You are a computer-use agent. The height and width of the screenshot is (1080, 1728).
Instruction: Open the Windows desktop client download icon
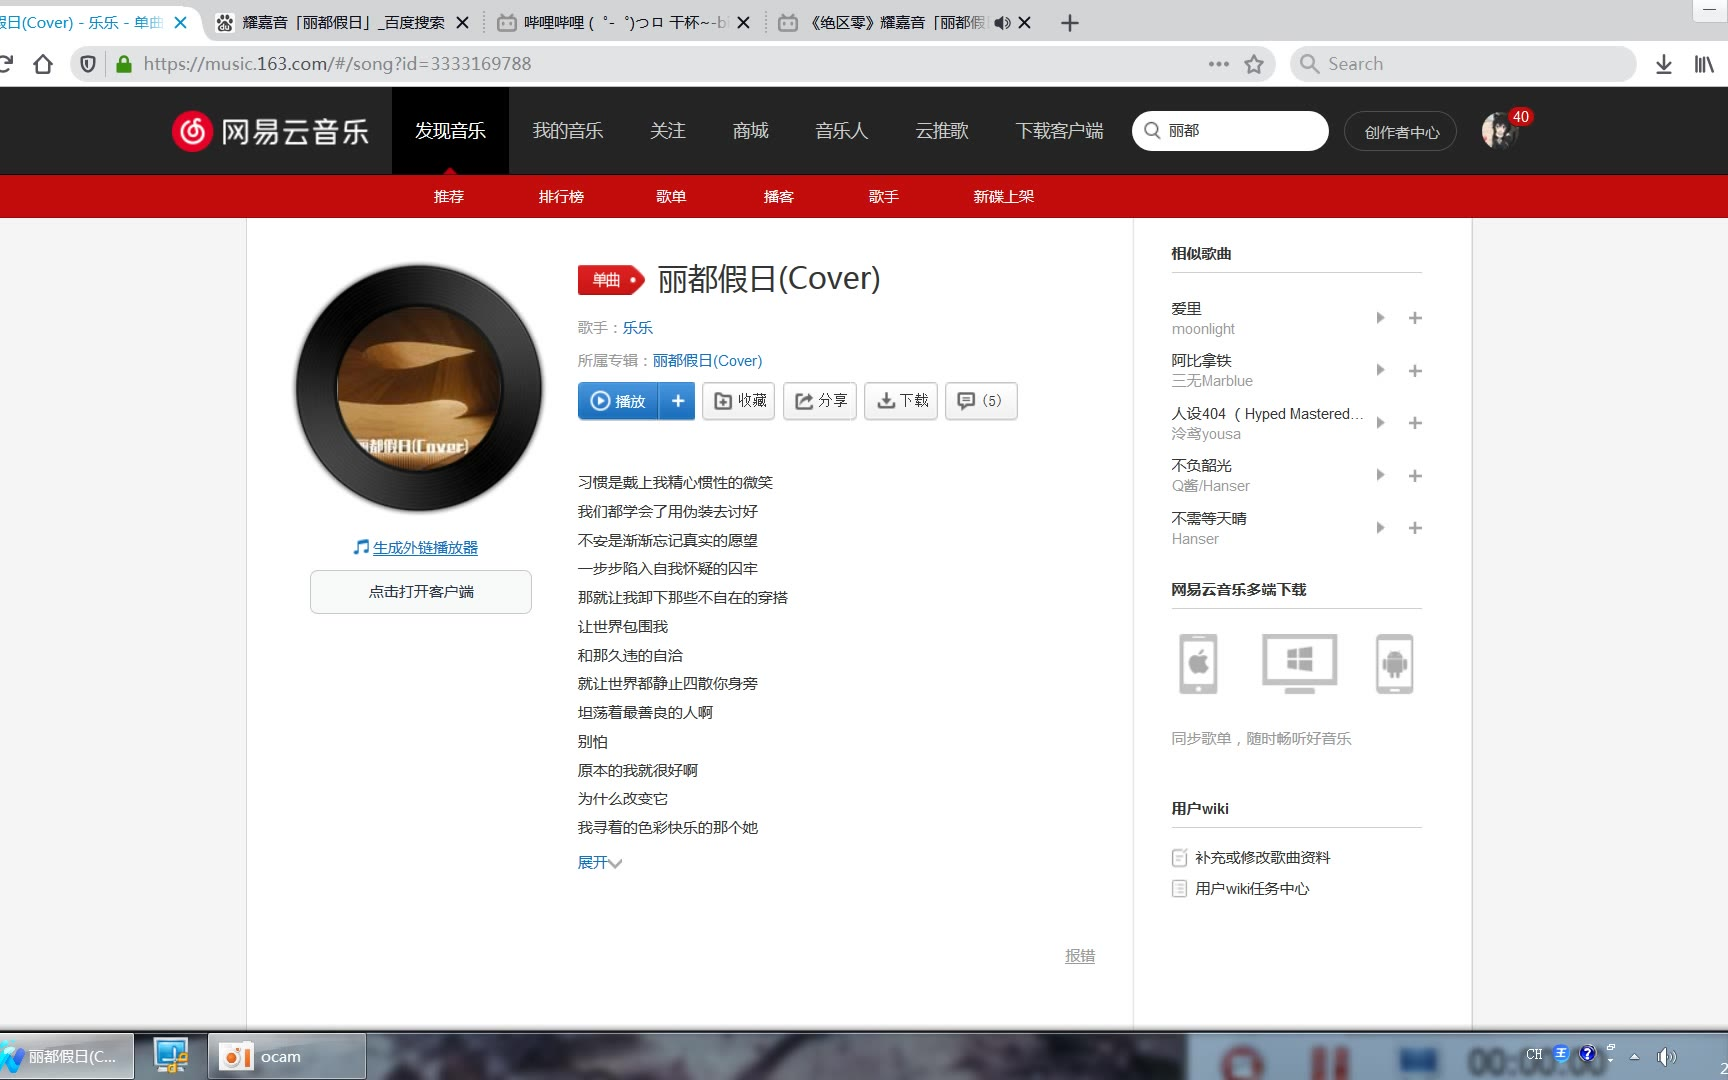click(x=1299, y=663)
